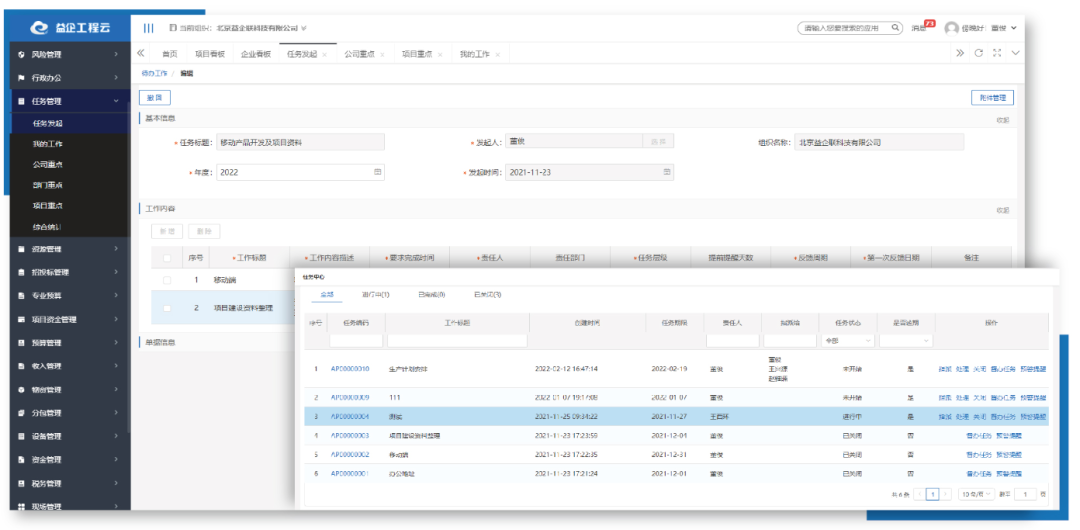Click the calendar icon in the 年度 2022 field
The height and width of the screenshot is (530, 1080).
point(377,172)
